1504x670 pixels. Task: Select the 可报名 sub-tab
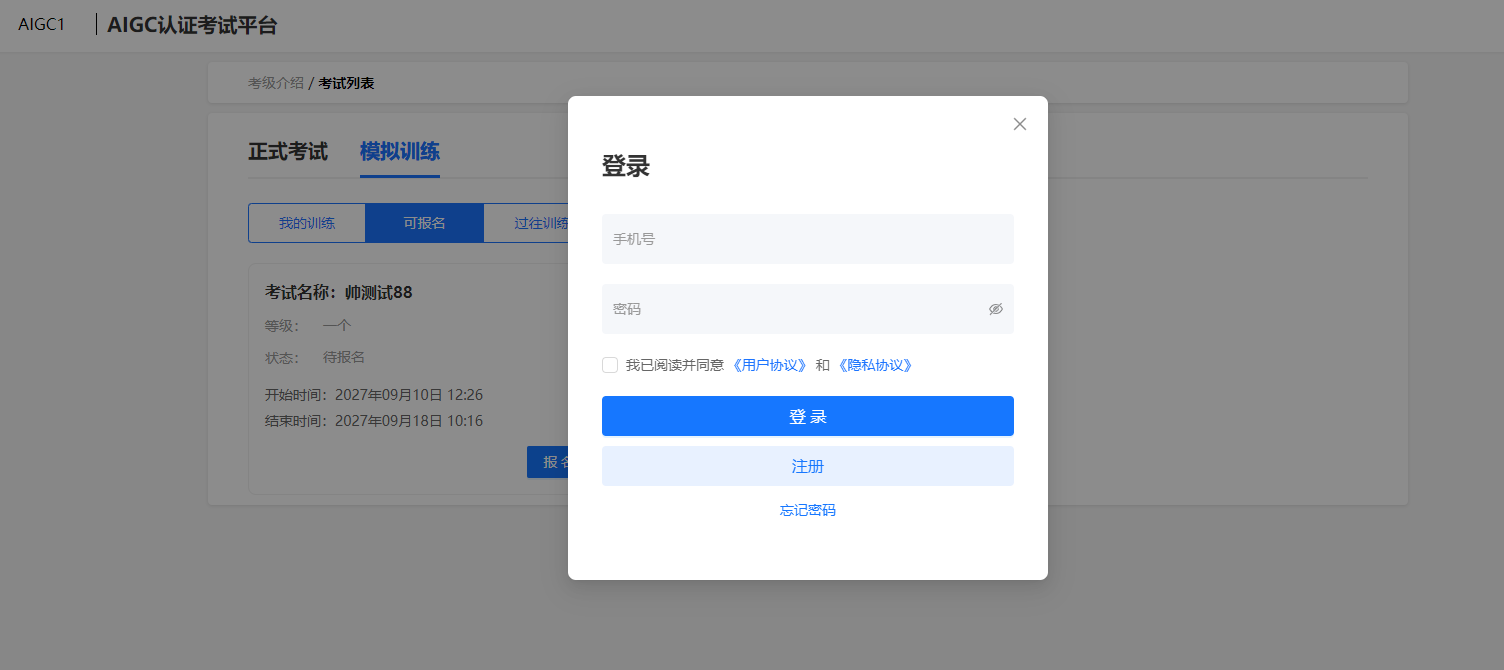[x=425, y=223]
